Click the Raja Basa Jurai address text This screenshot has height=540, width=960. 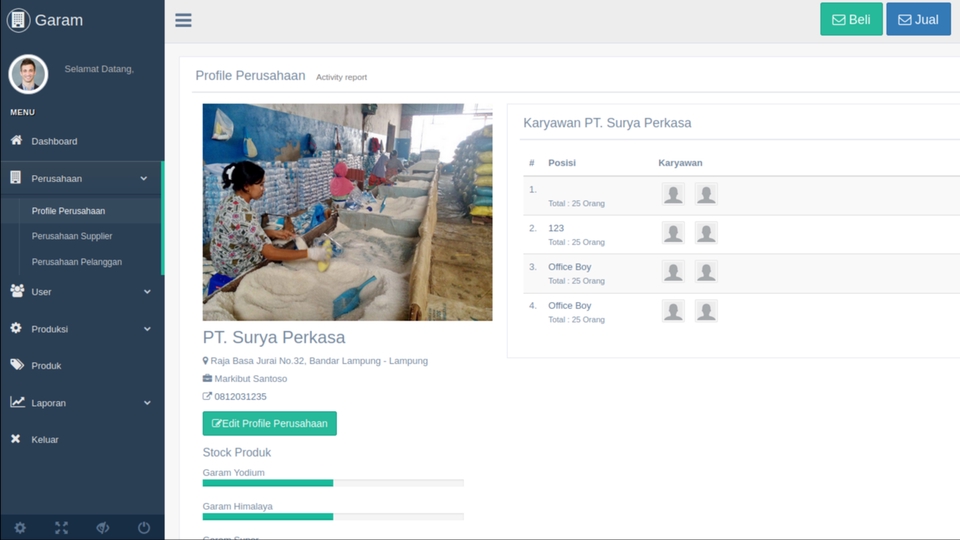[x=319, y=361]
